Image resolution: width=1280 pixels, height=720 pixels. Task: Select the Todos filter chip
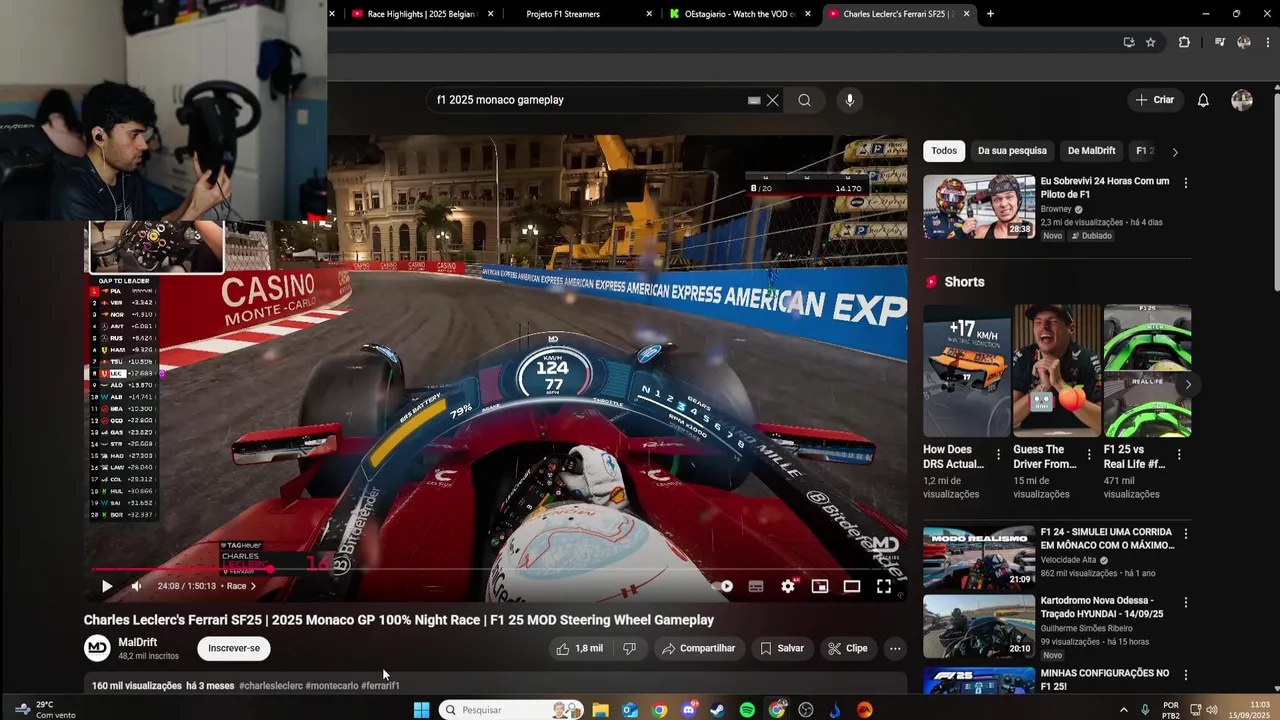[x=944, y=151]
